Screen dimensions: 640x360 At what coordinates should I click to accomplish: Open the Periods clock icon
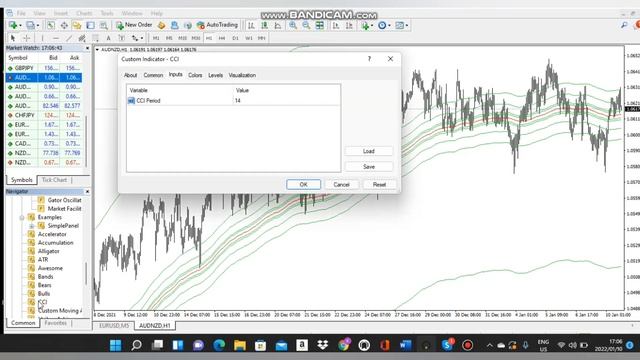click(x=382, y=25)
